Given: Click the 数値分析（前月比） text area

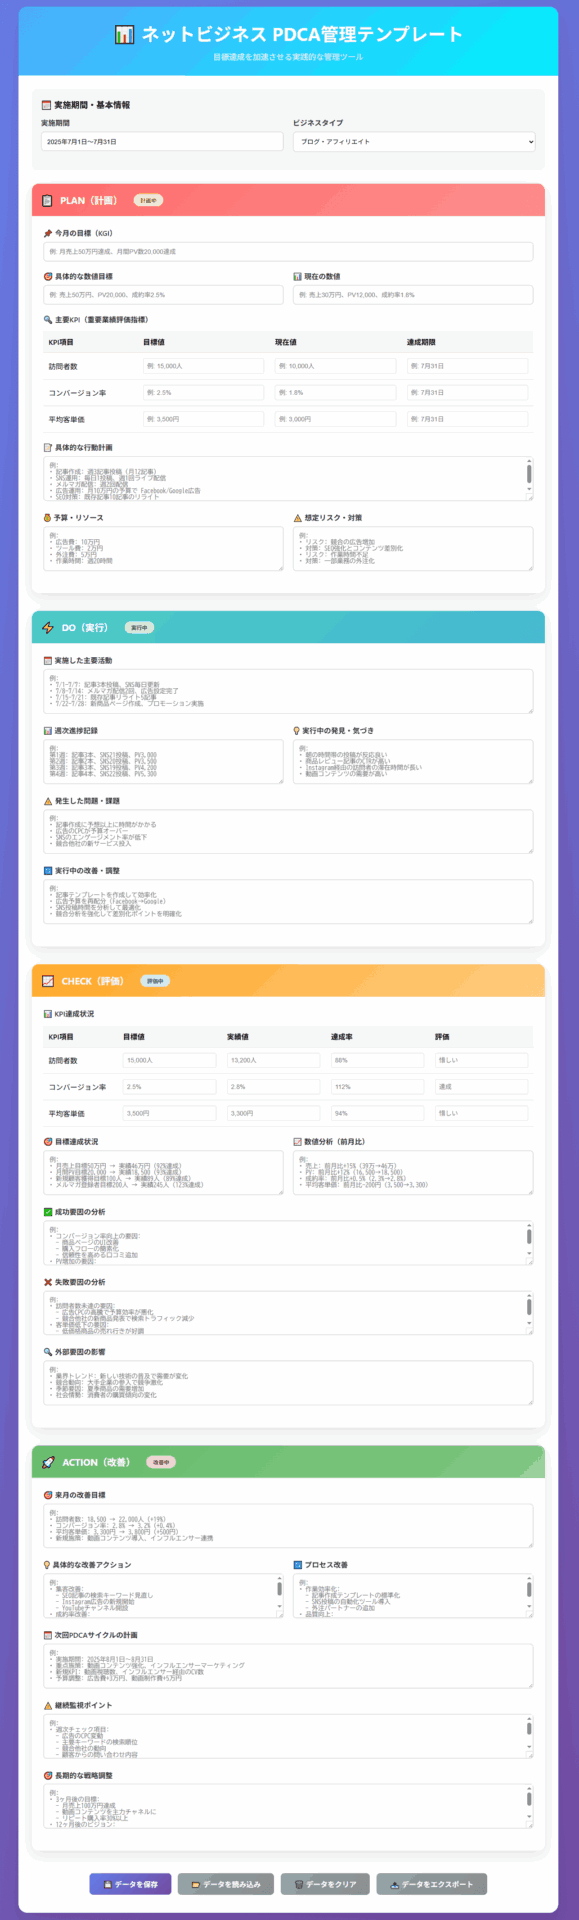Looking at the screenshot, I should click(413, 1173).
